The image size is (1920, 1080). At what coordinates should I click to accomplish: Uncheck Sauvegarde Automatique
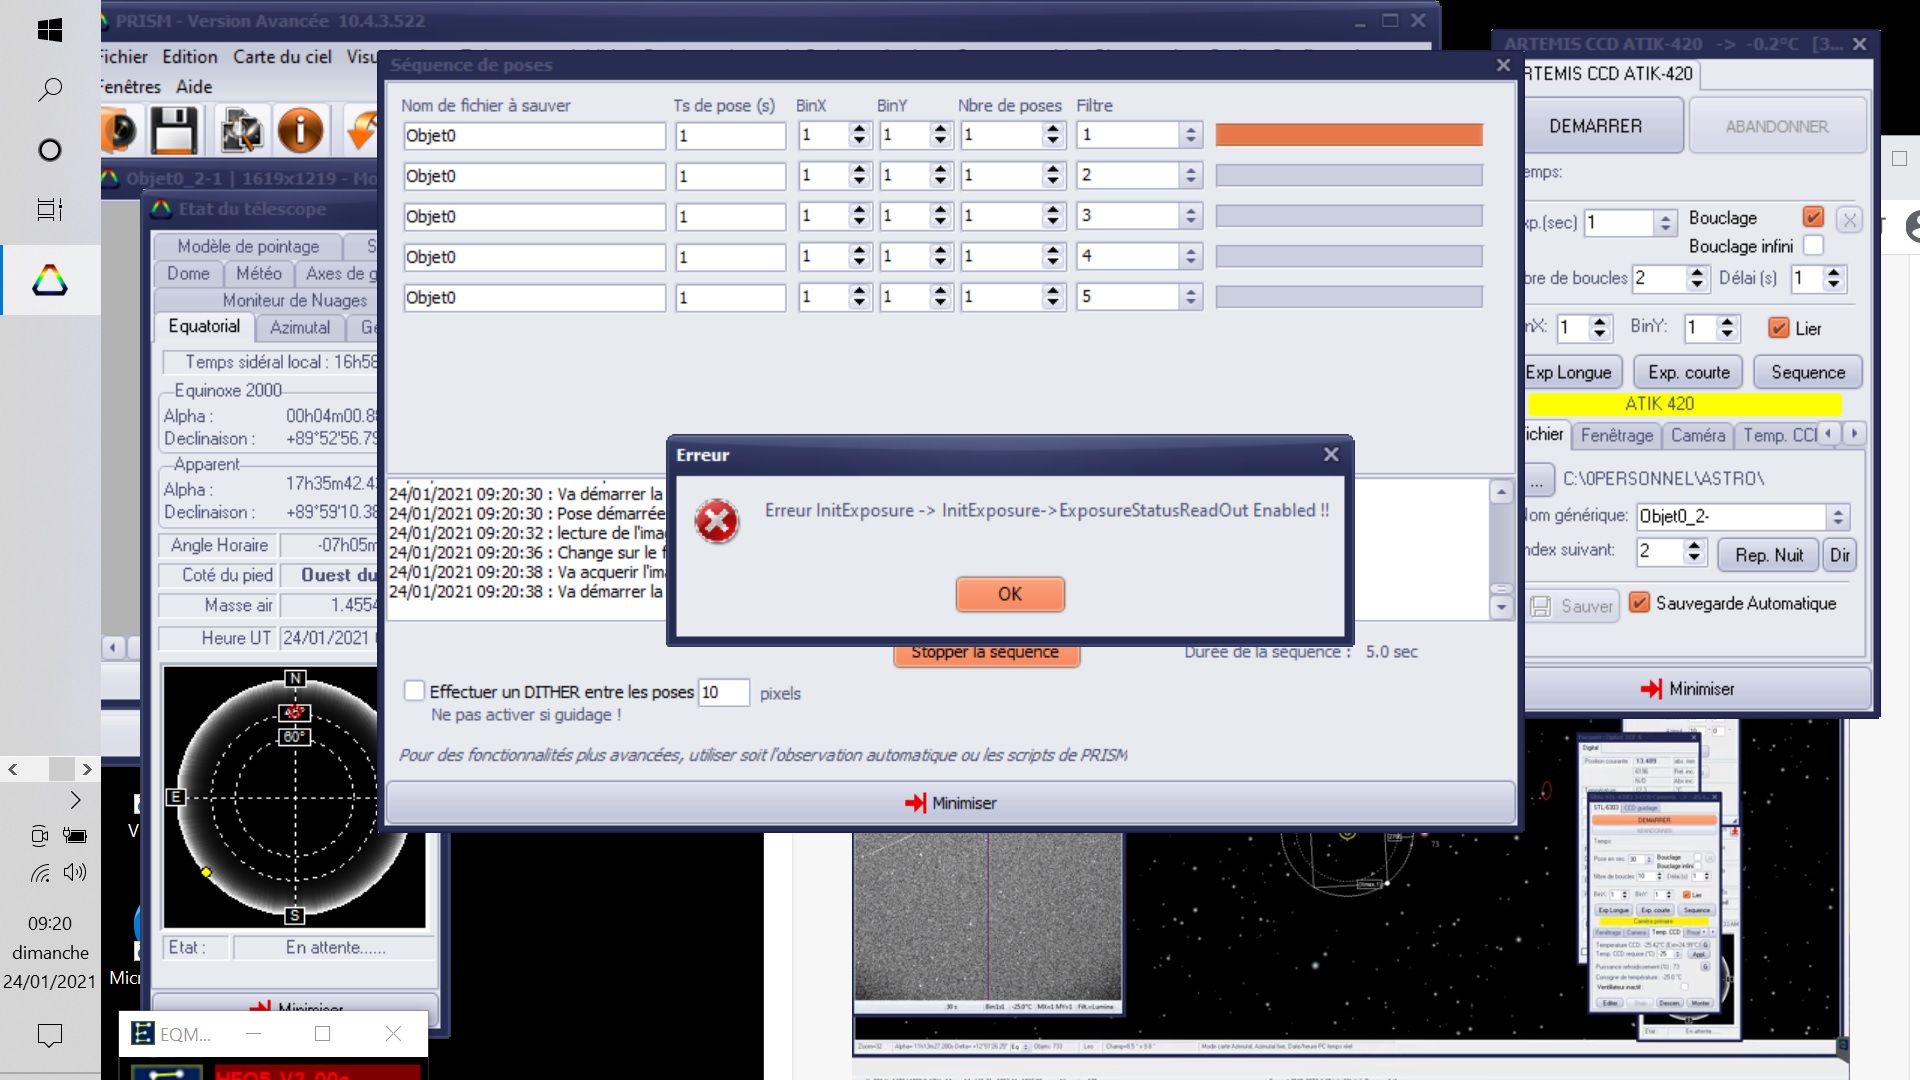pos(1639,603)
